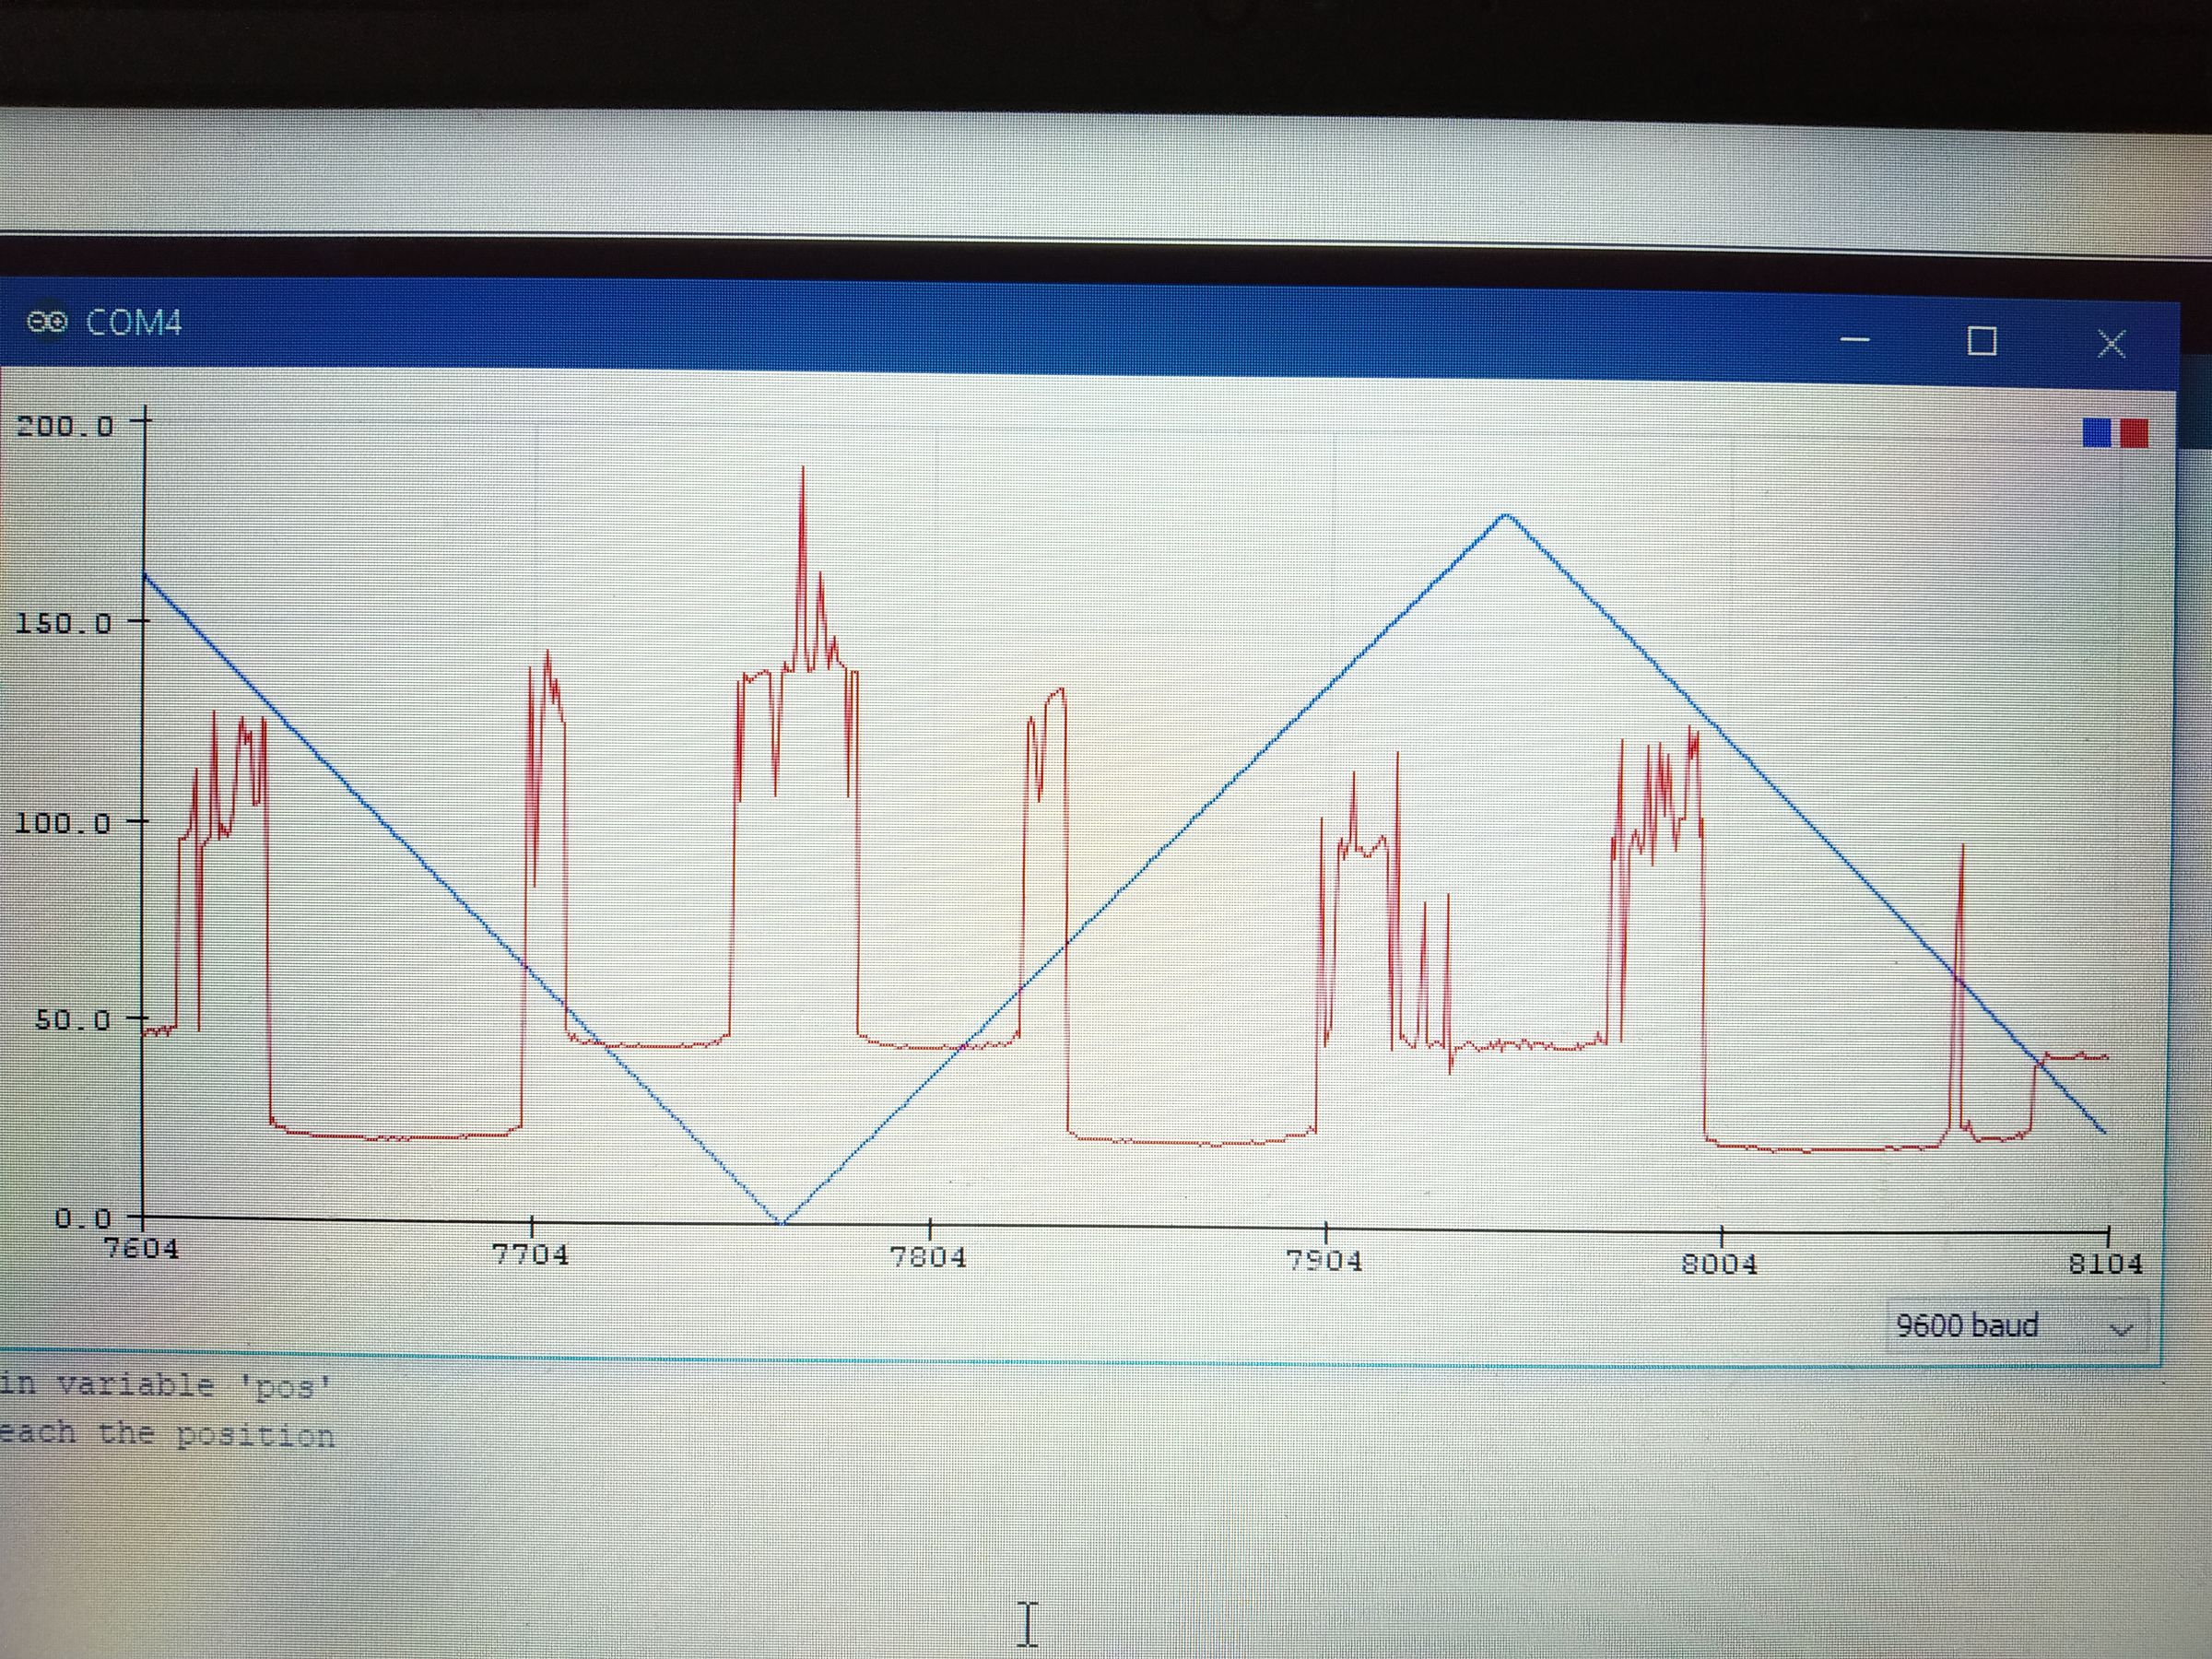Click the minimize control of the plotter window
The image size is (2212, 1659).
(x=1855, y=340)
